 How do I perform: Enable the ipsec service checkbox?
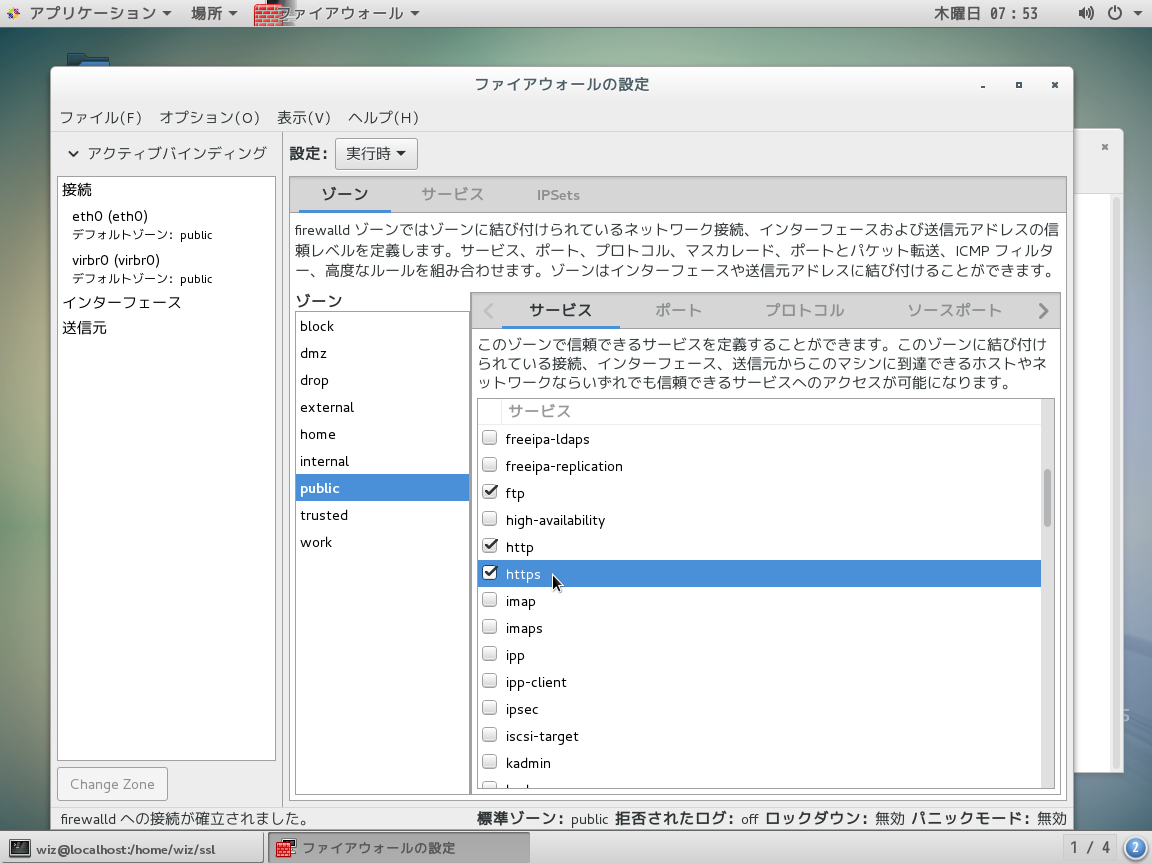pos(489,708)
